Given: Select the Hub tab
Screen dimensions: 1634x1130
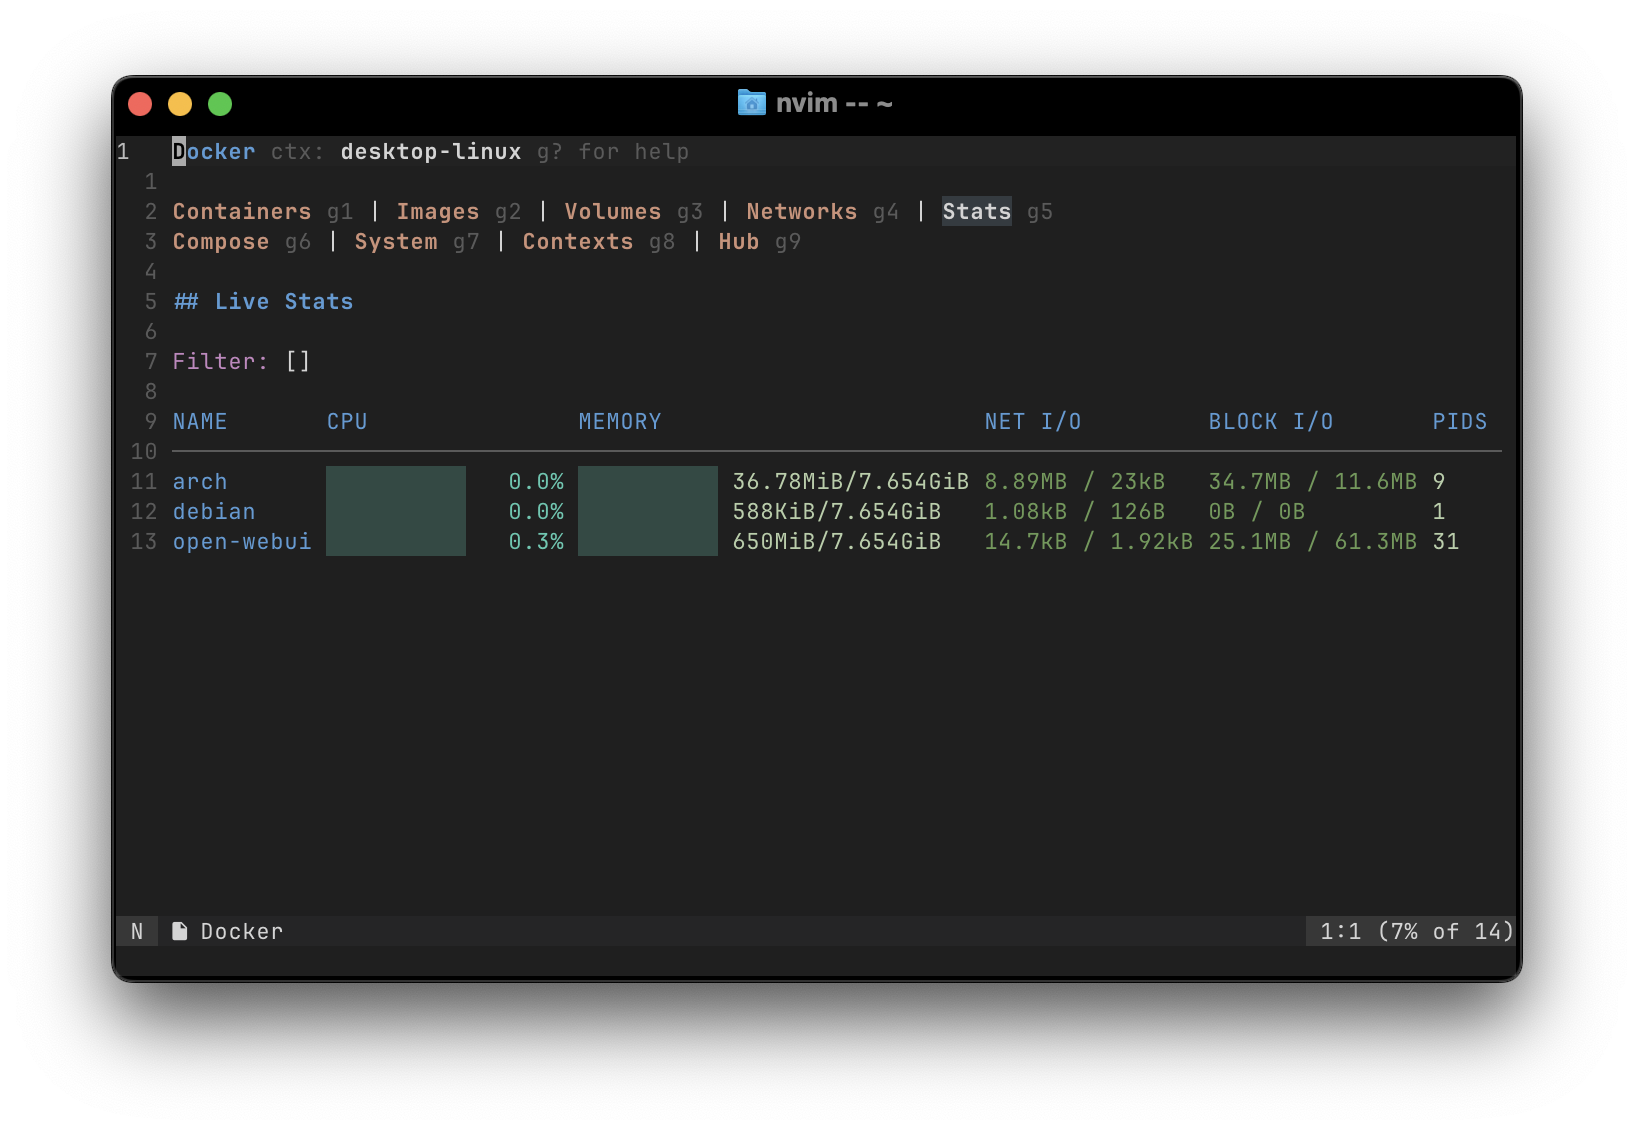Looking at the screenshot, I should pos(739,242).
